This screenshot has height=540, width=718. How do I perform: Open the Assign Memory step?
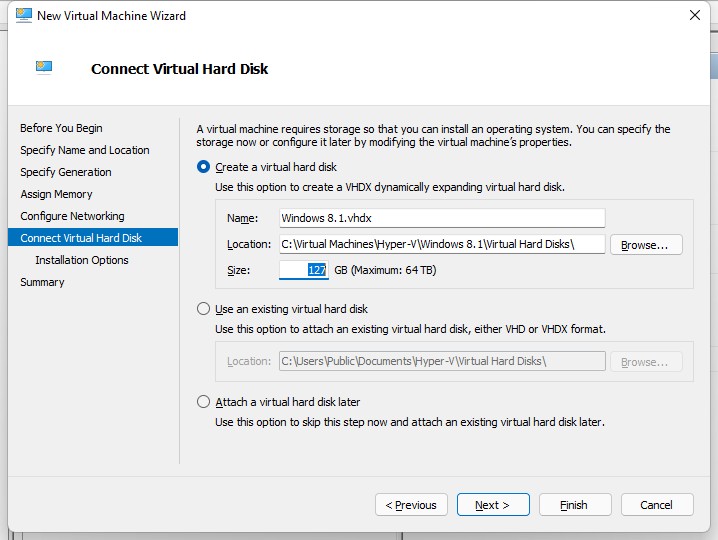pyautogui.click(x=56, y=194)
